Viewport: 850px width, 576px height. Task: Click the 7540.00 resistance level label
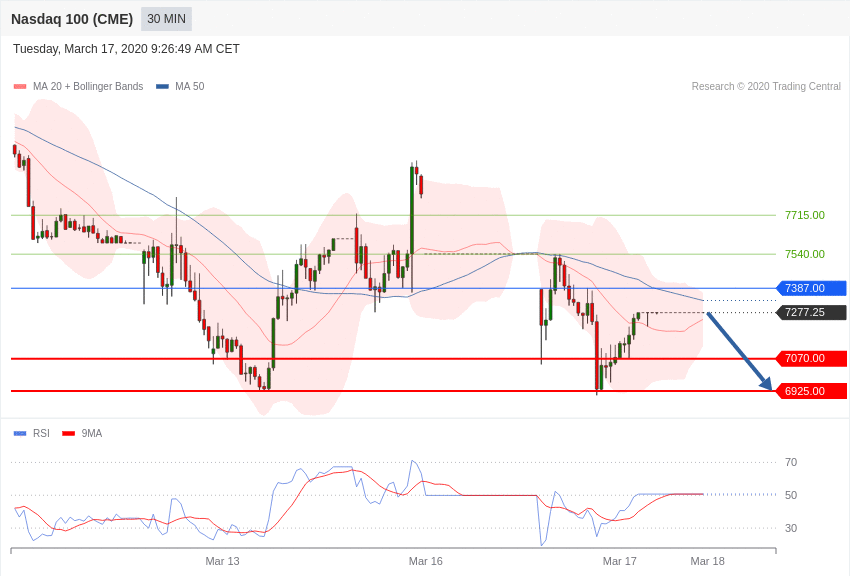coord(804,254)
